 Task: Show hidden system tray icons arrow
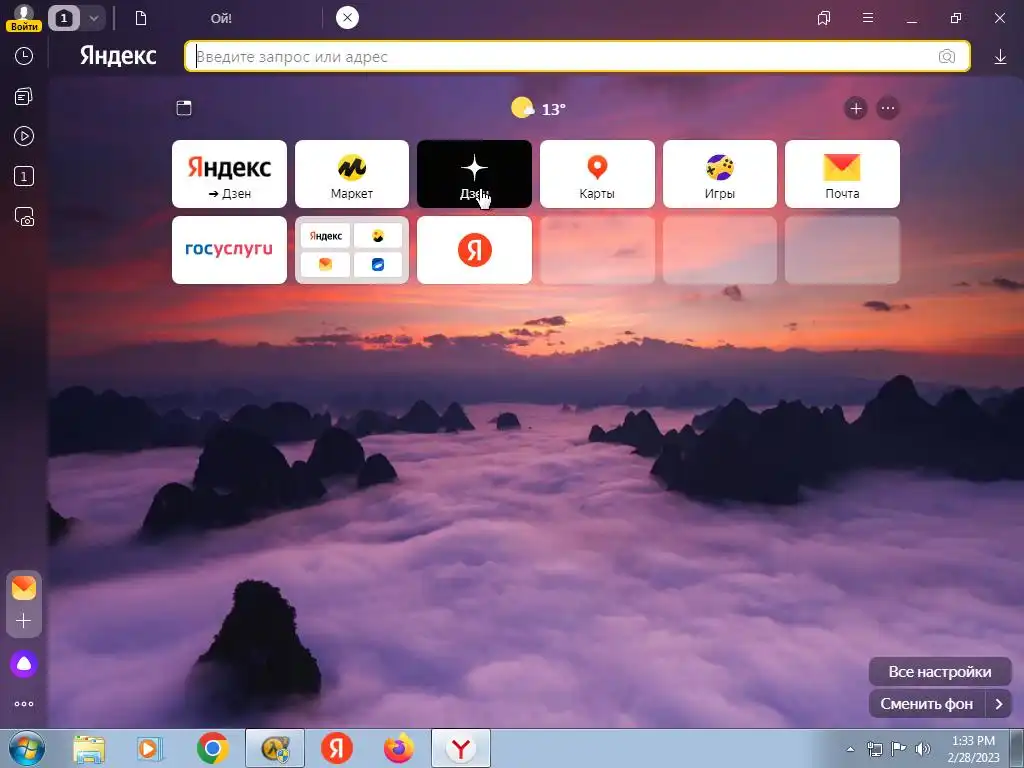[850, 749]
